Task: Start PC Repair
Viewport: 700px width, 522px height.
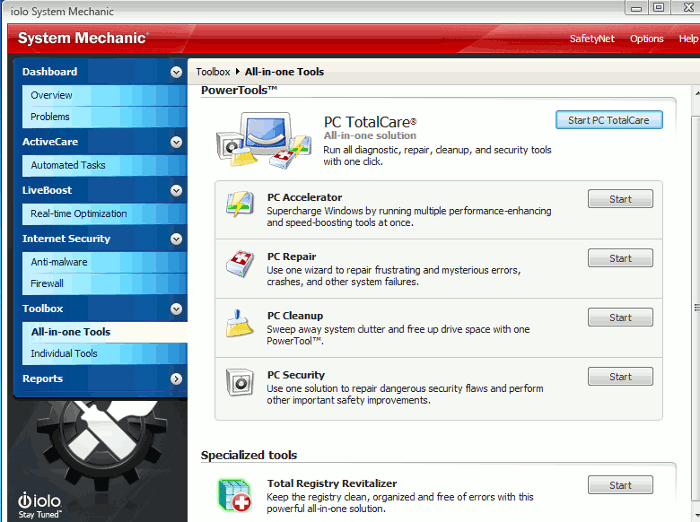Action: pyautogui.click(x=621, y=258)
